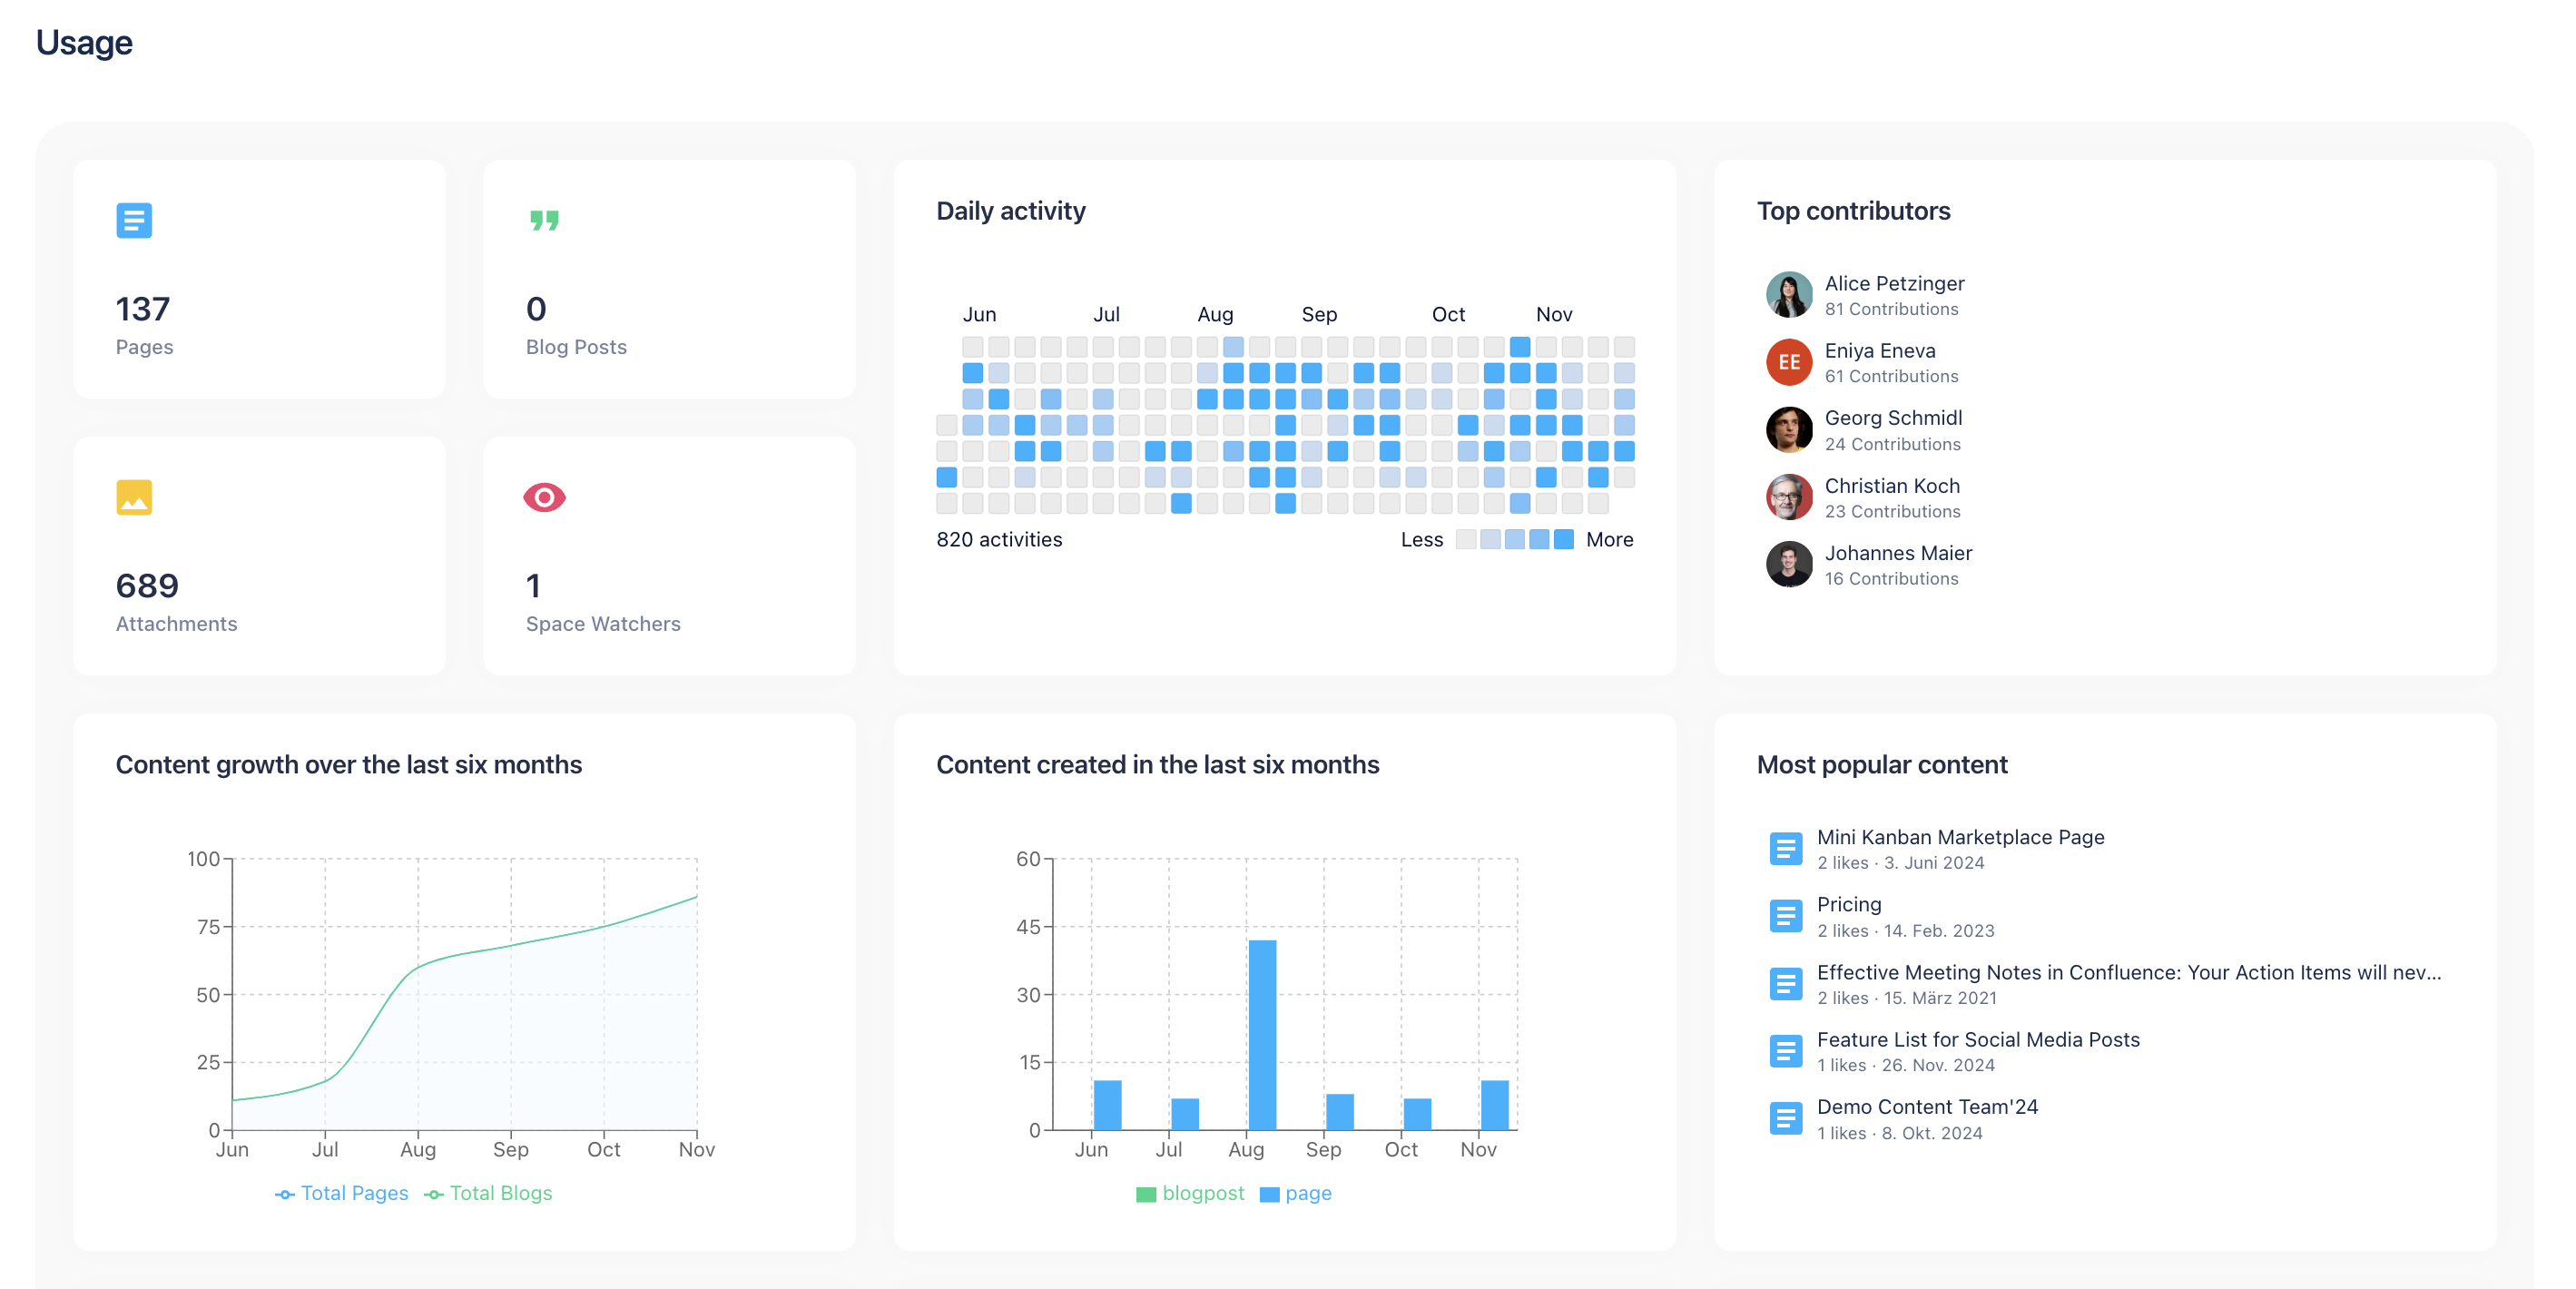Click the Jul bar in content created chart
The image size is (2576, 1289).
point(1184,1114)
